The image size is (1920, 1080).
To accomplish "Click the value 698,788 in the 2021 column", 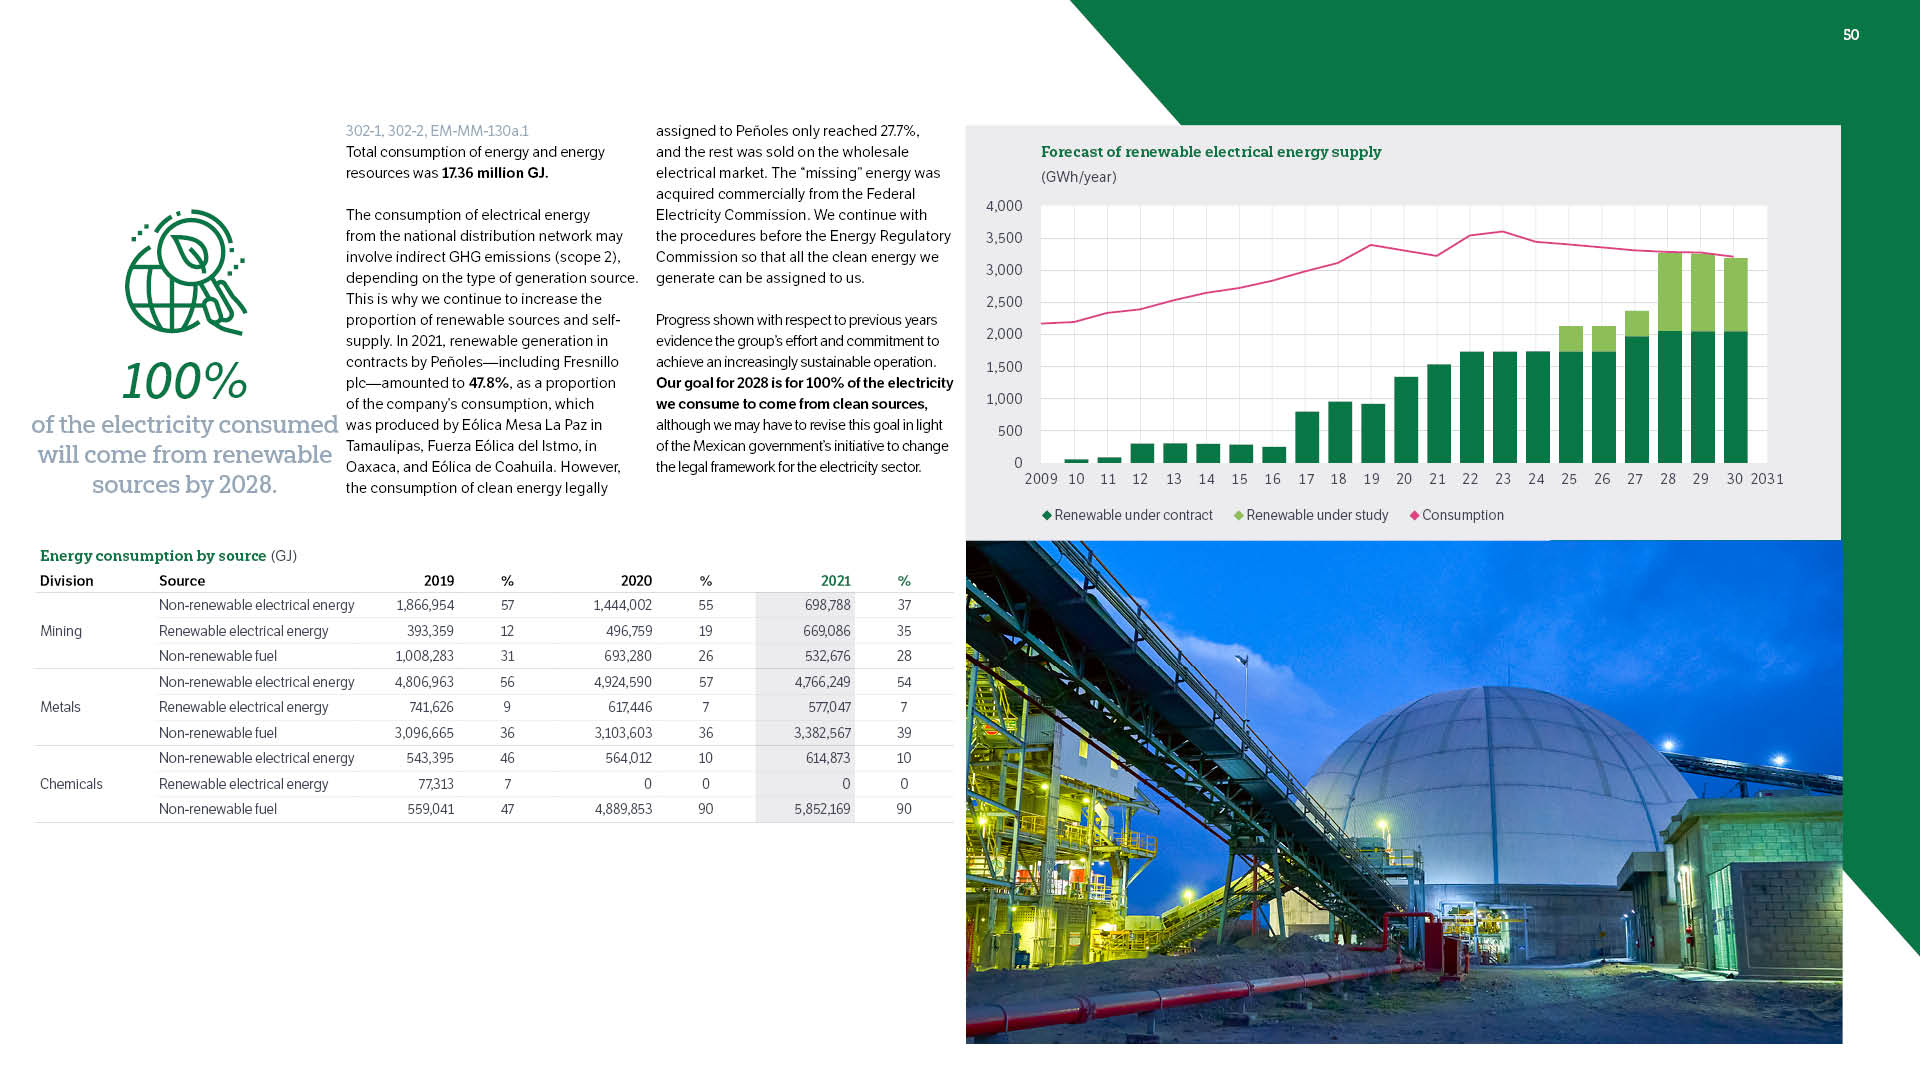I will click(828, 605).
